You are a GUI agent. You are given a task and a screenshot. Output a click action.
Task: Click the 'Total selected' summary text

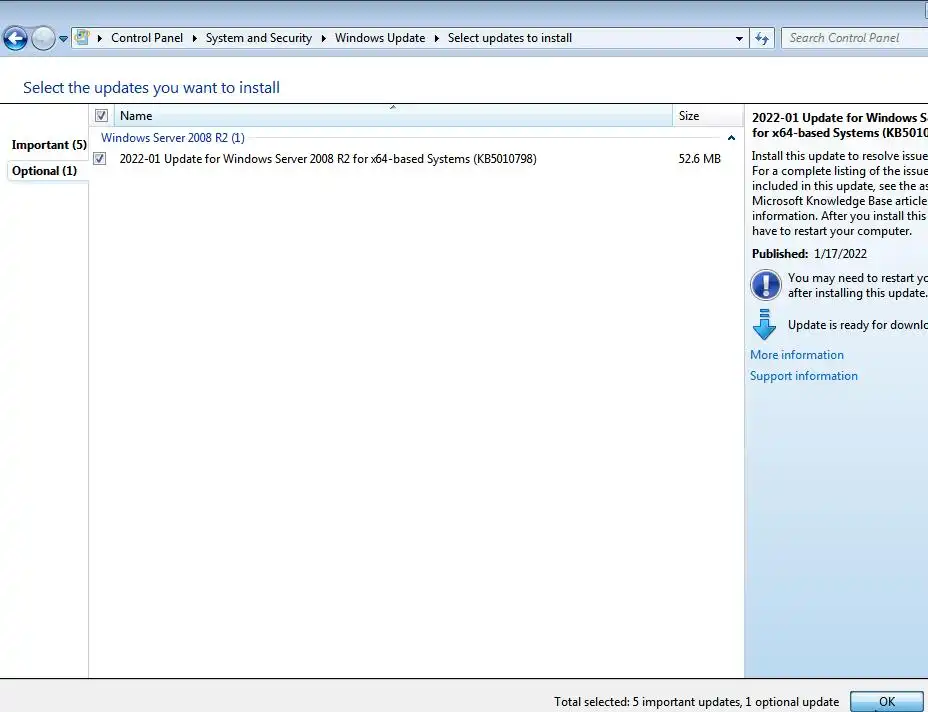pyautogui.click(x=696, y=702)
